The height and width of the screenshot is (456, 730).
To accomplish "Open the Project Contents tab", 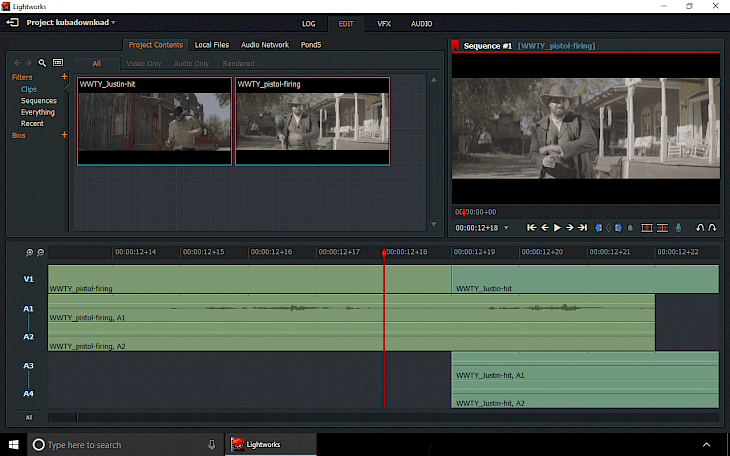I will click(155, 45).
